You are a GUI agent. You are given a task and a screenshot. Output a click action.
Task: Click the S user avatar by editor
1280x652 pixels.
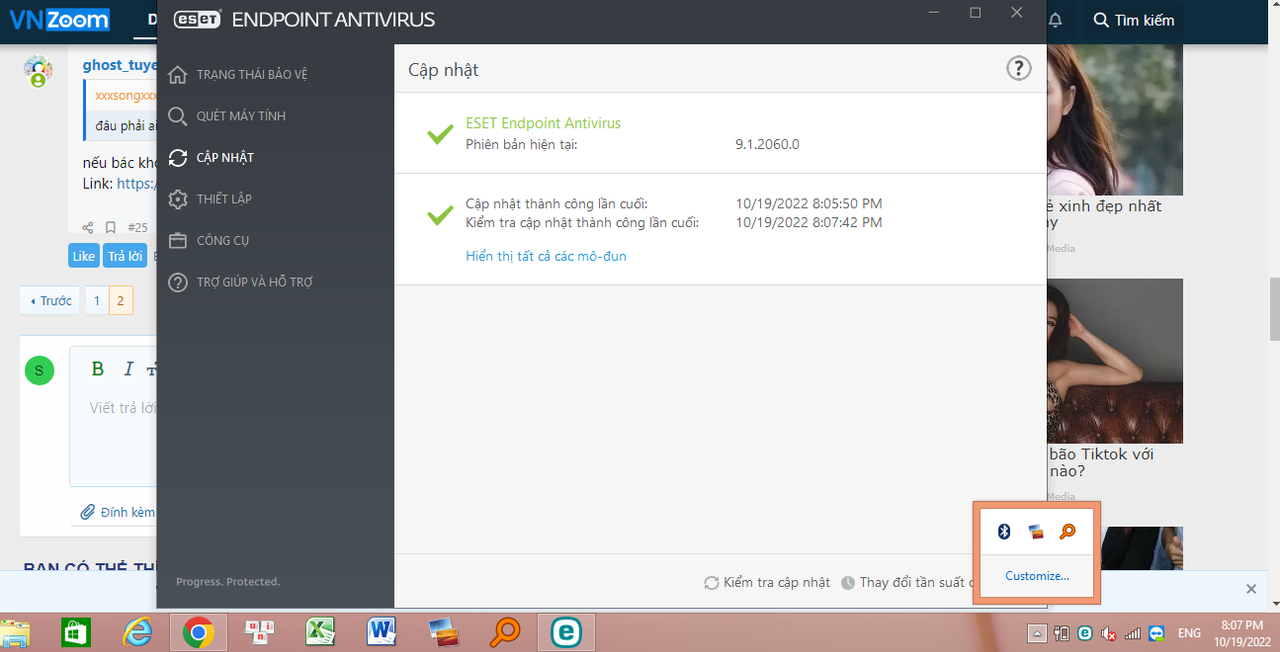(39, 371)
